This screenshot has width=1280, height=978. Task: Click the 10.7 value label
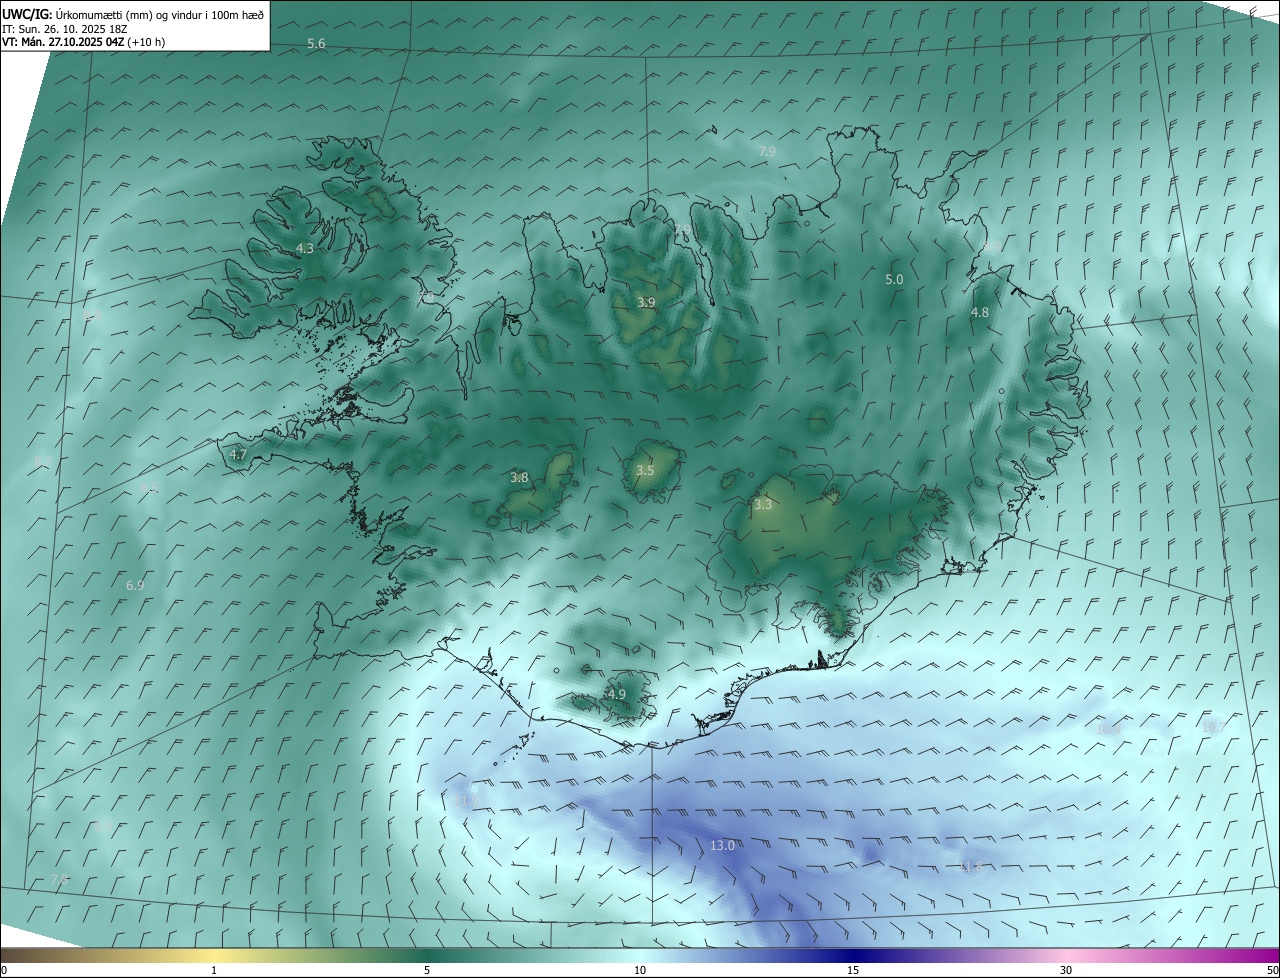pyautogui.click(x=1213, y=728)
